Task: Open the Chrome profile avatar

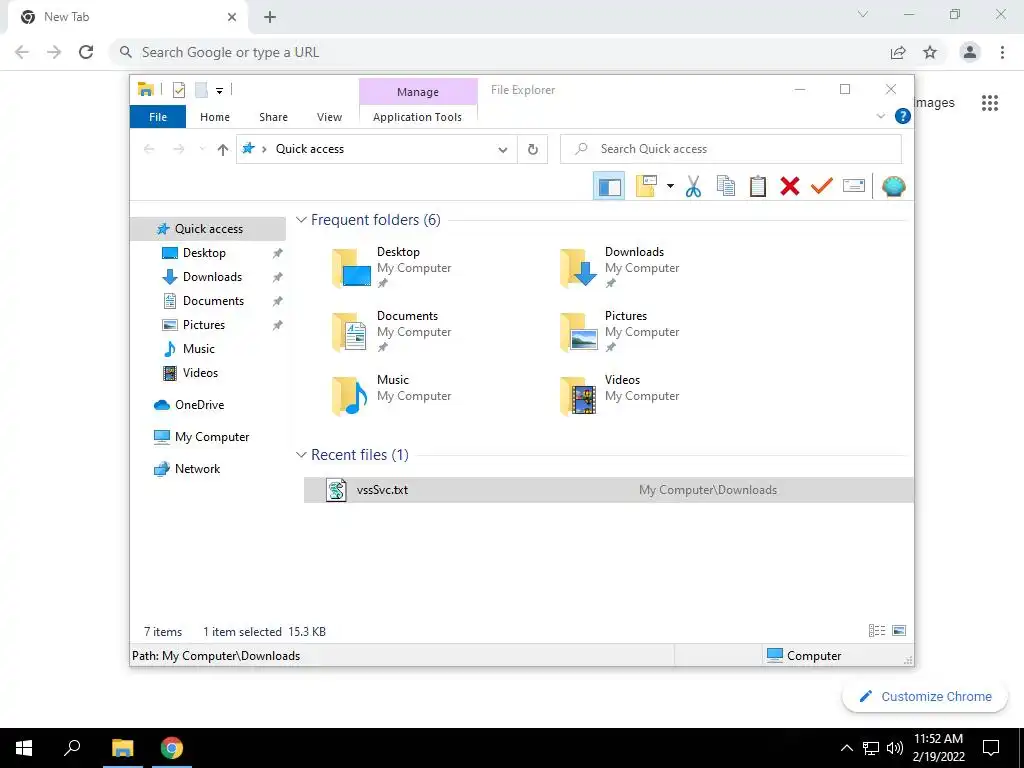Action: 970,52
